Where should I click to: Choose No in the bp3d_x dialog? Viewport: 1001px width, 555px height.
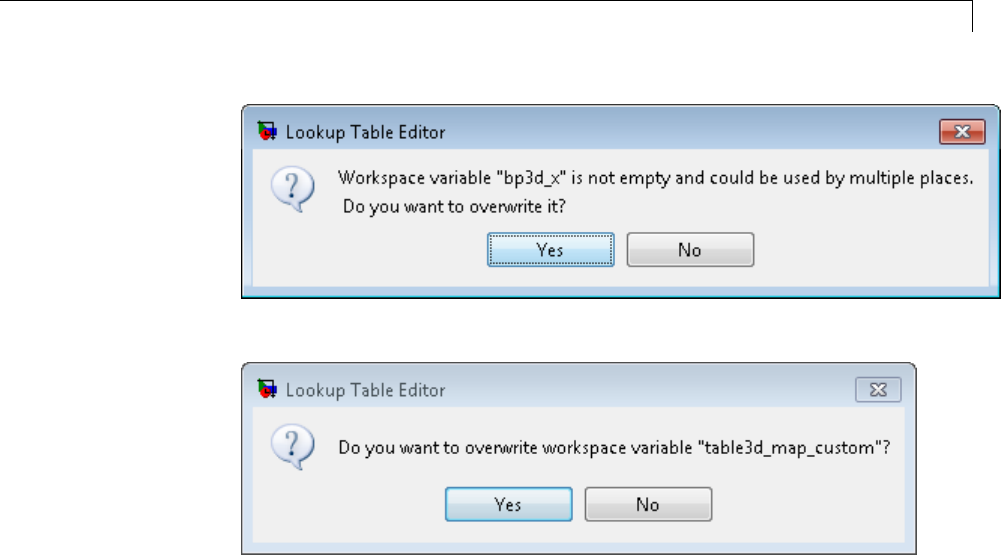(x=690, y=250)
